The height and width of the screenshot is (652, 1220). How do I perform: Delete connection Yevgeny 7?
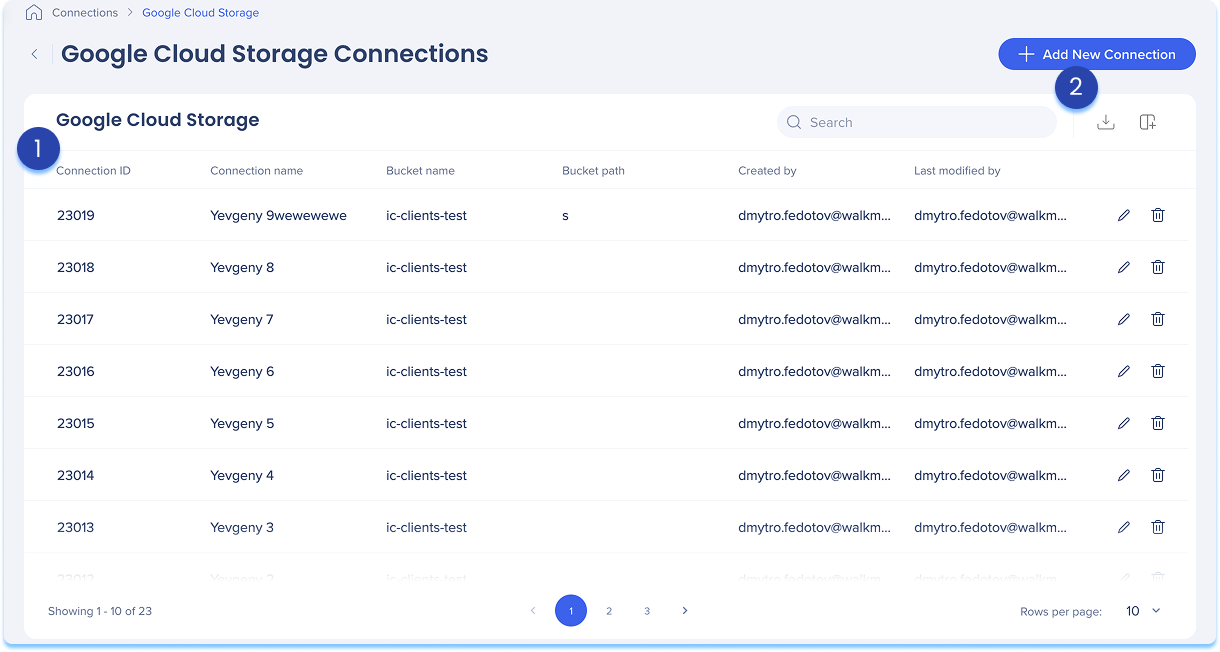[x=1158, y=319]
